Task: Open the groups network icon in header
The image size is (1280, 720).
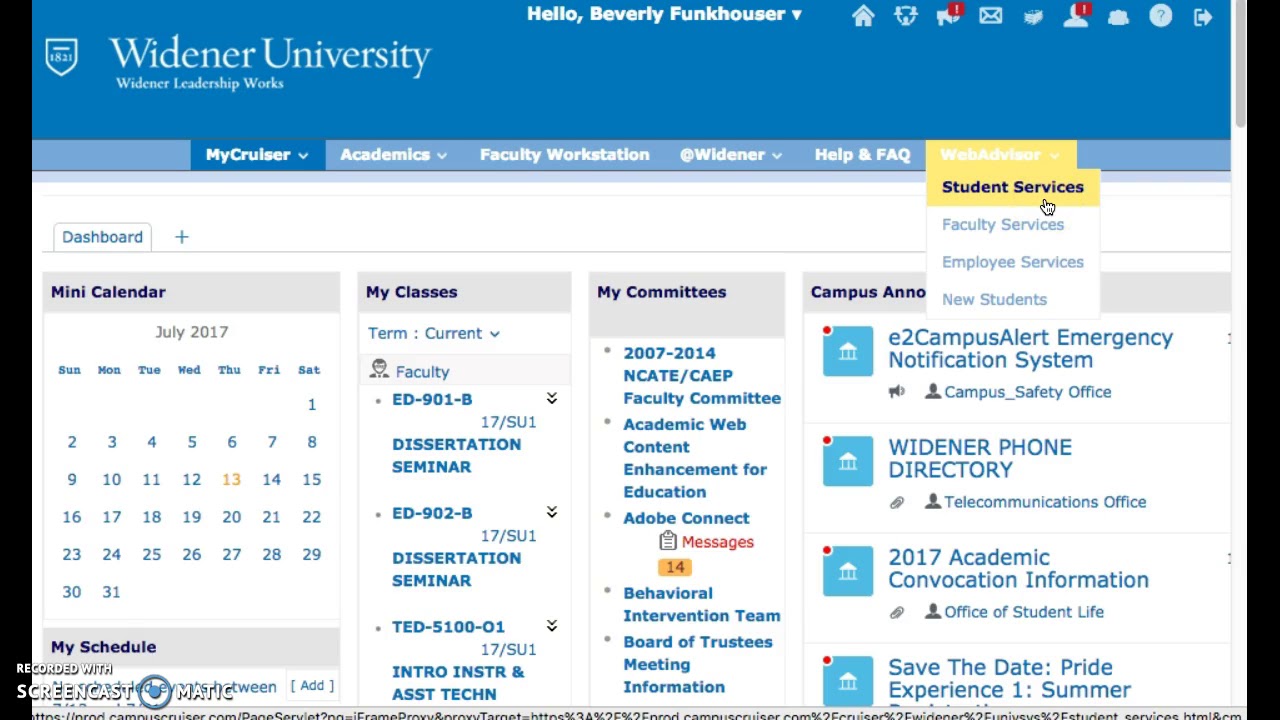Action: pyautogui.click(x=906, y=16)
